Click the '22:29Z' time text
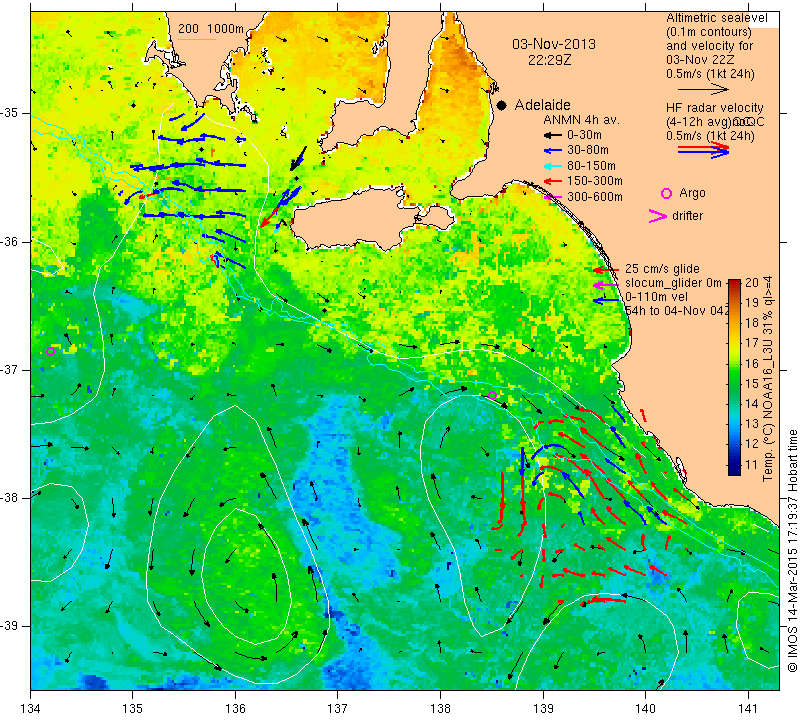The width and height of the screenshot is (800, 720). pyautogui.click(x=549, y=60)
